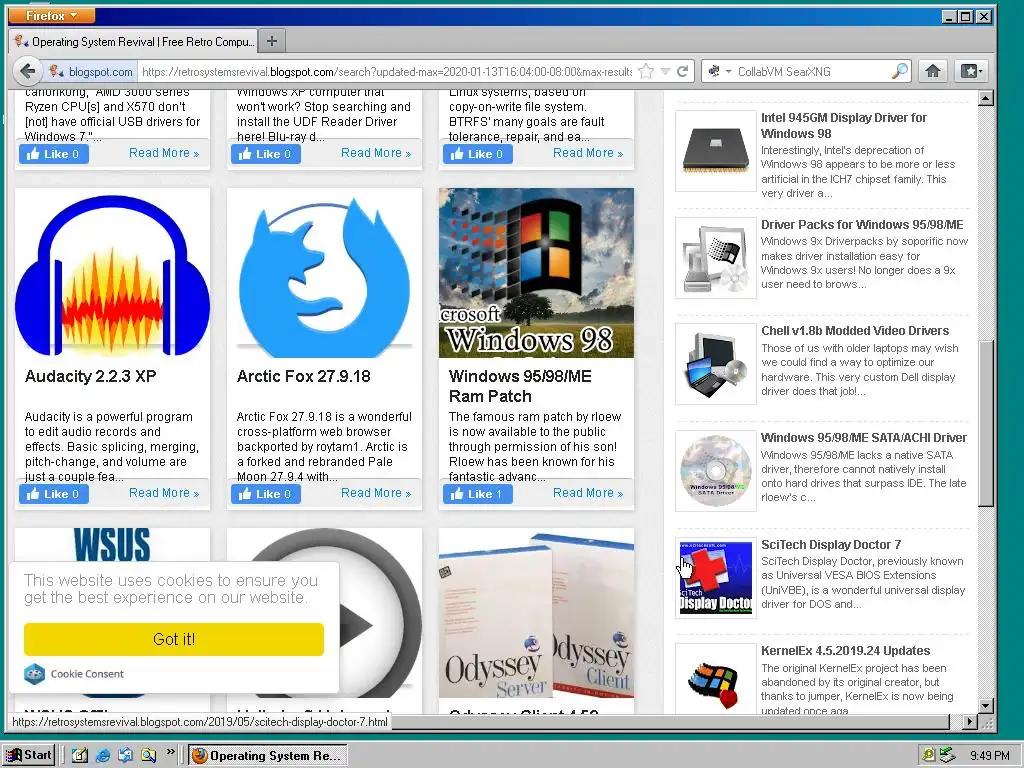1024x768 pixels.
Task: Click the magnifying glass search icon
Action: pyautogui.click(x=899, y=71)
